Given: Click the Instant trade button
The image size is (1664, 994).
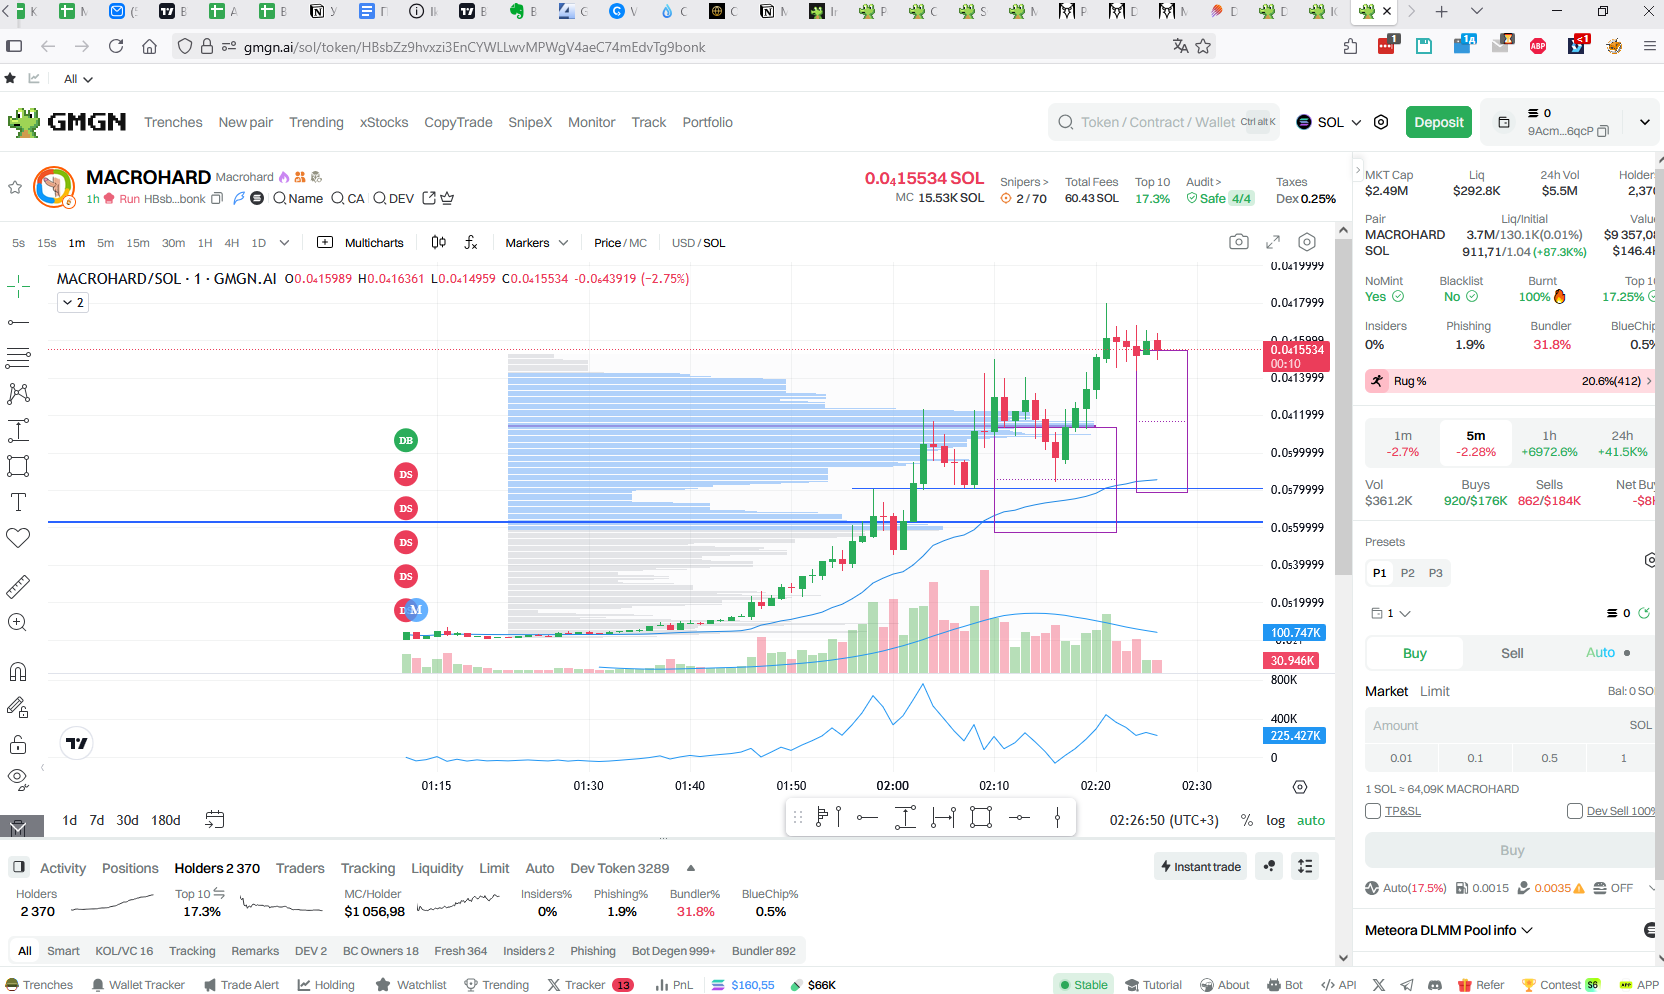Looking at the screenshot, I should 1200,866.
